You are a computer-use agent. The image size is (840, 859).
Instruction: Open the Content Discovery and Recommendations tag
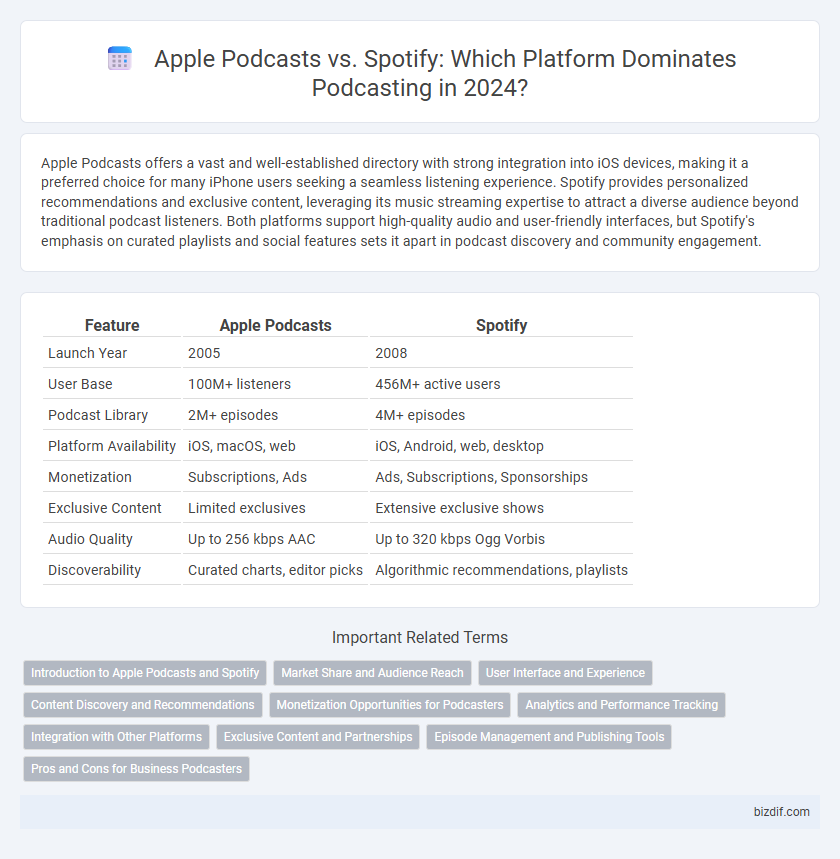[142, 705]
